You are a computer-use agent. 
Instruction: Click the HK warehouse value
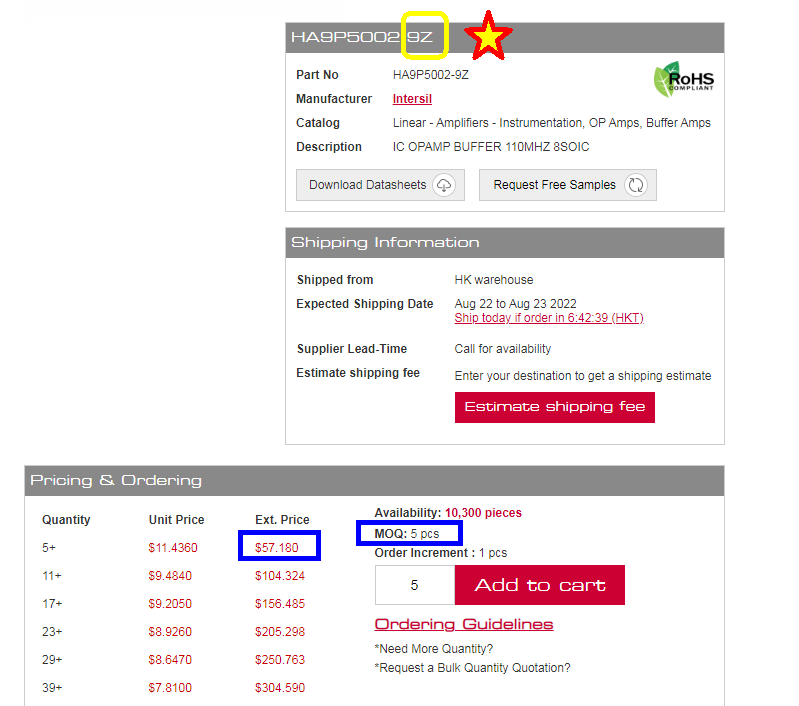tap(494, 280)
